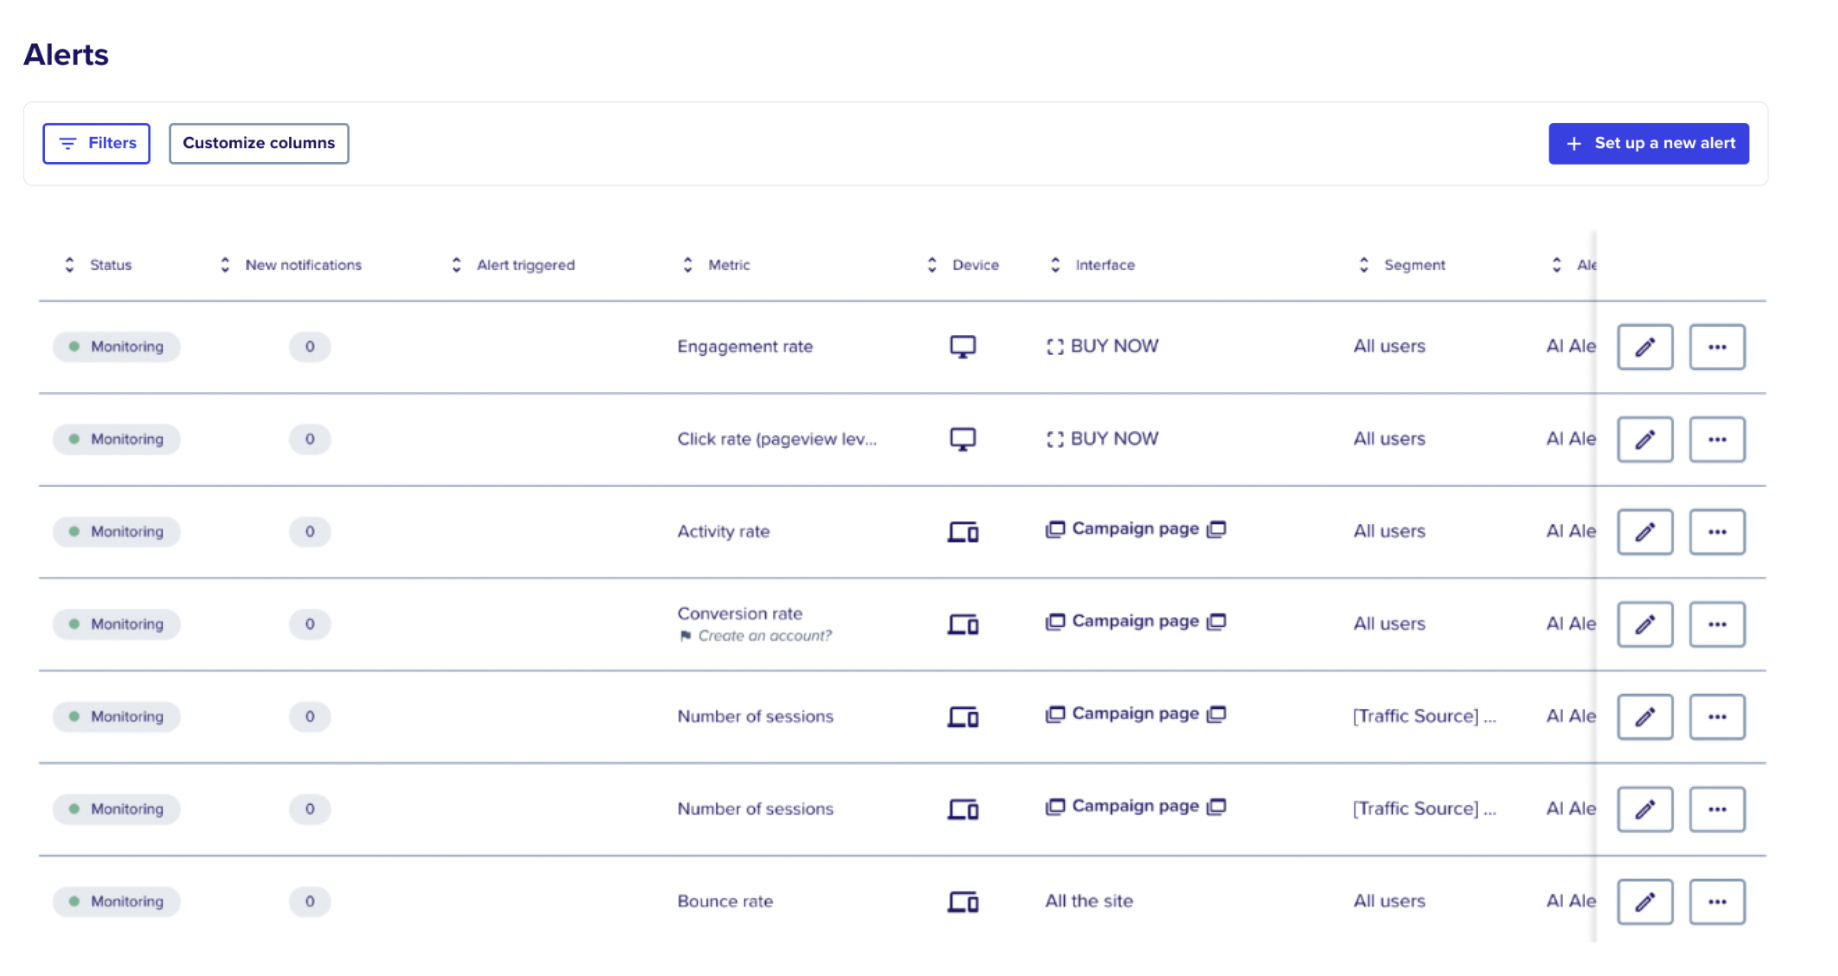This screenshot has height=976, width=1838.
Task: Open more options for Engagement rate alert
Action: click(1717, 347)
